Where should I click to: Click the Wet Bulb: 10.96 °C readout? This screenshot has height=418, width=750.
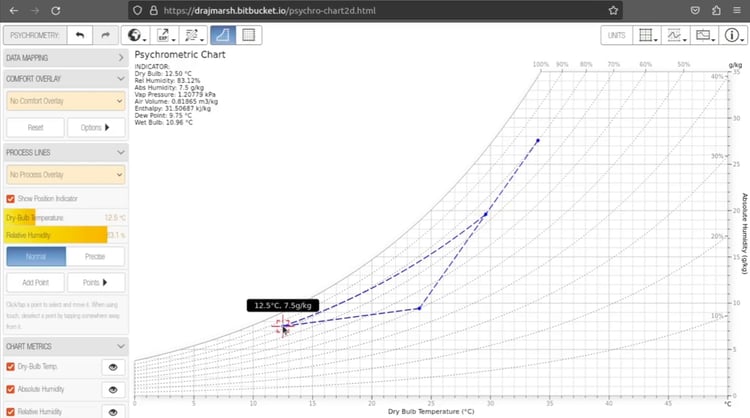164,122
